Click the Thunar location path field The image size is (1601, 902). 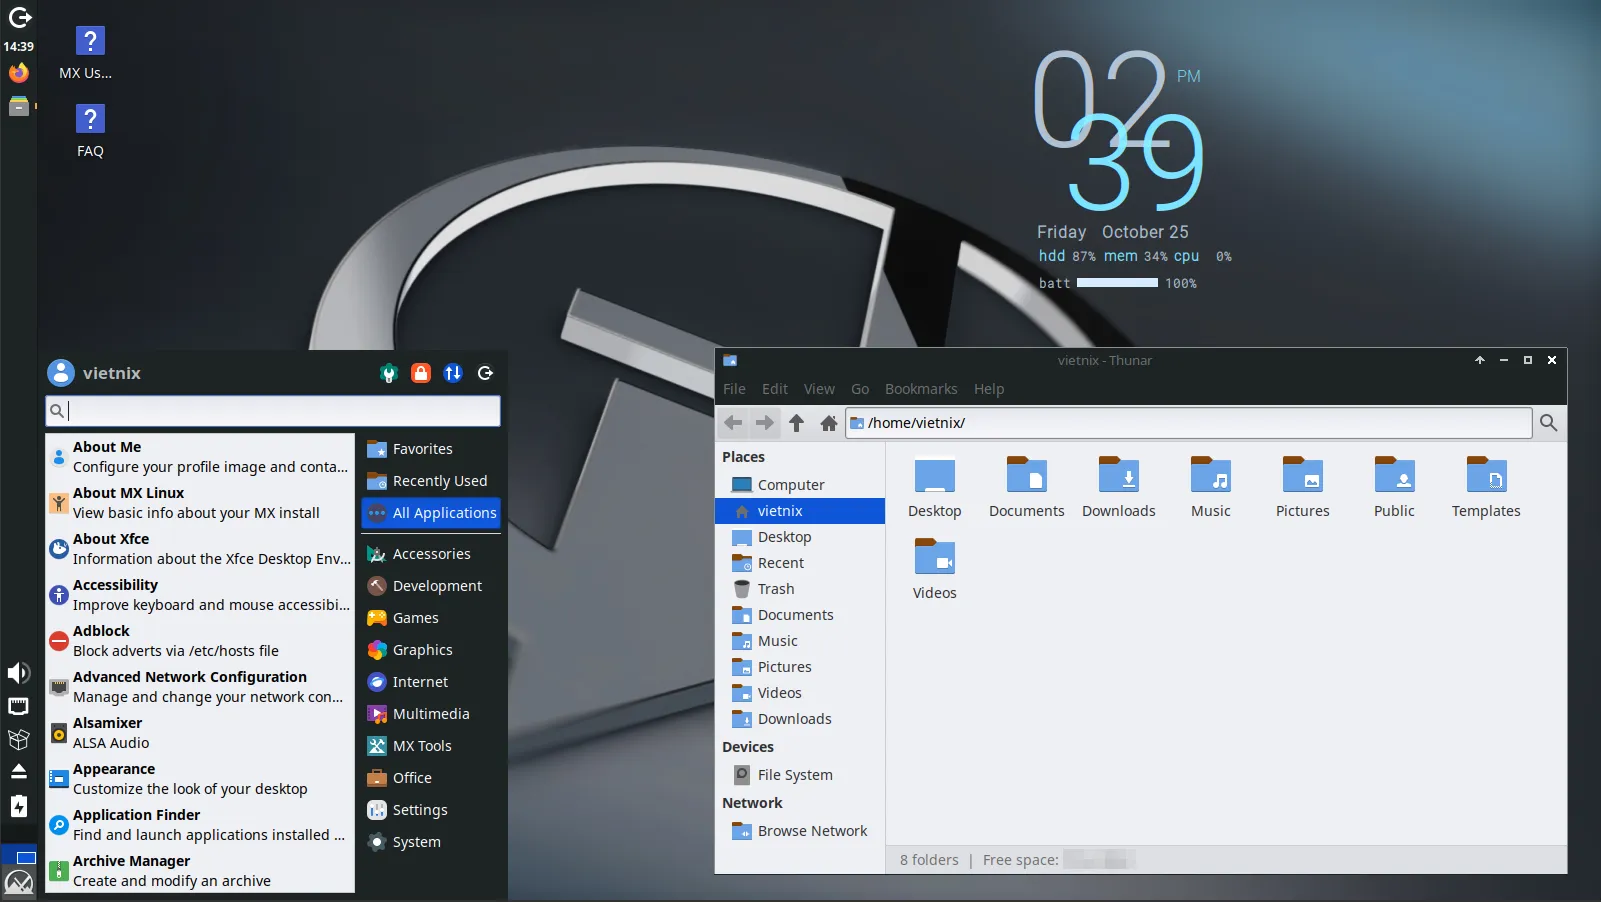pyautogui.click(x=1189, y=423)
